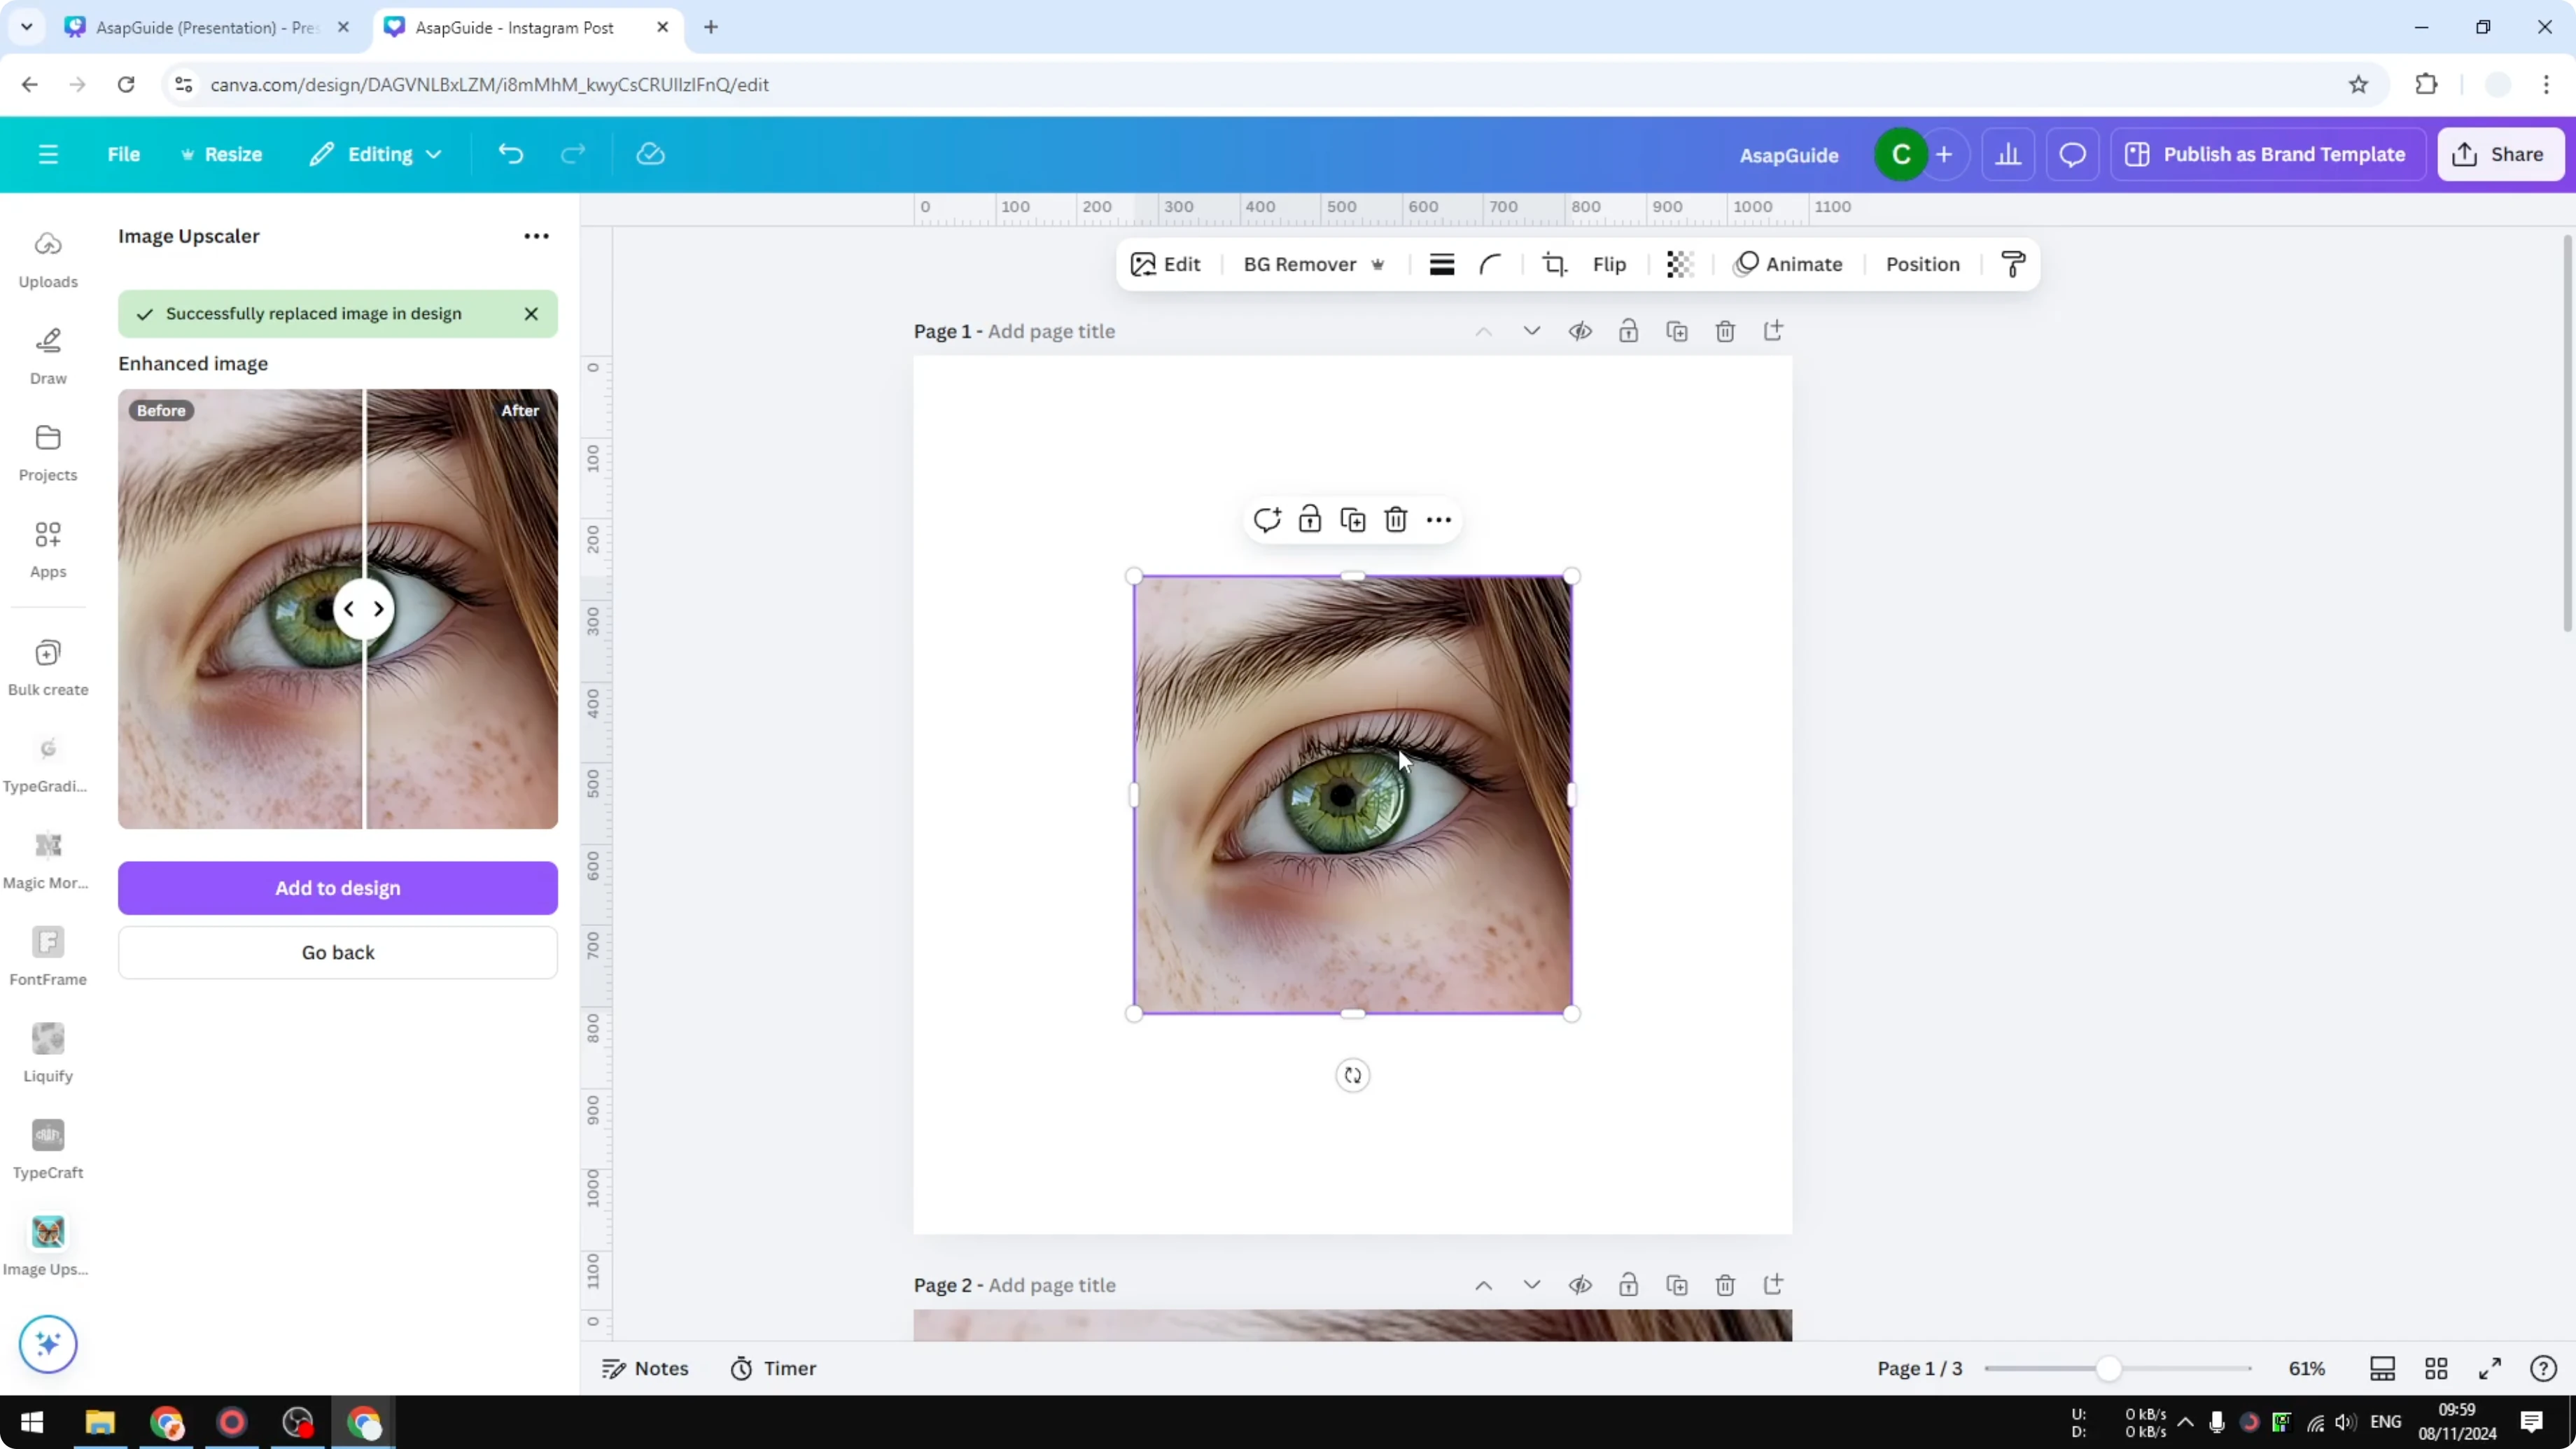This screenshot has width=2576, height=1449.
Task: Lock Page 1 with the padlock icon
Action: pyautogui.click(x=1628, y=331)
